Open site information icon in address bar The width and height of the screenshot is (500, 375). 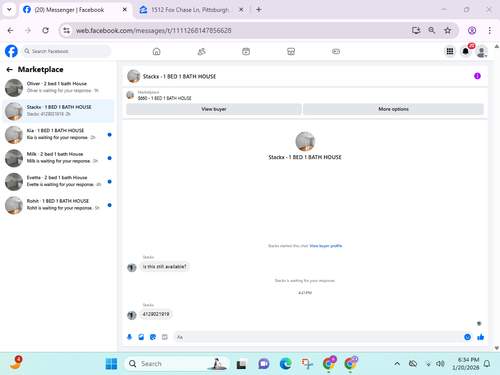67,31
